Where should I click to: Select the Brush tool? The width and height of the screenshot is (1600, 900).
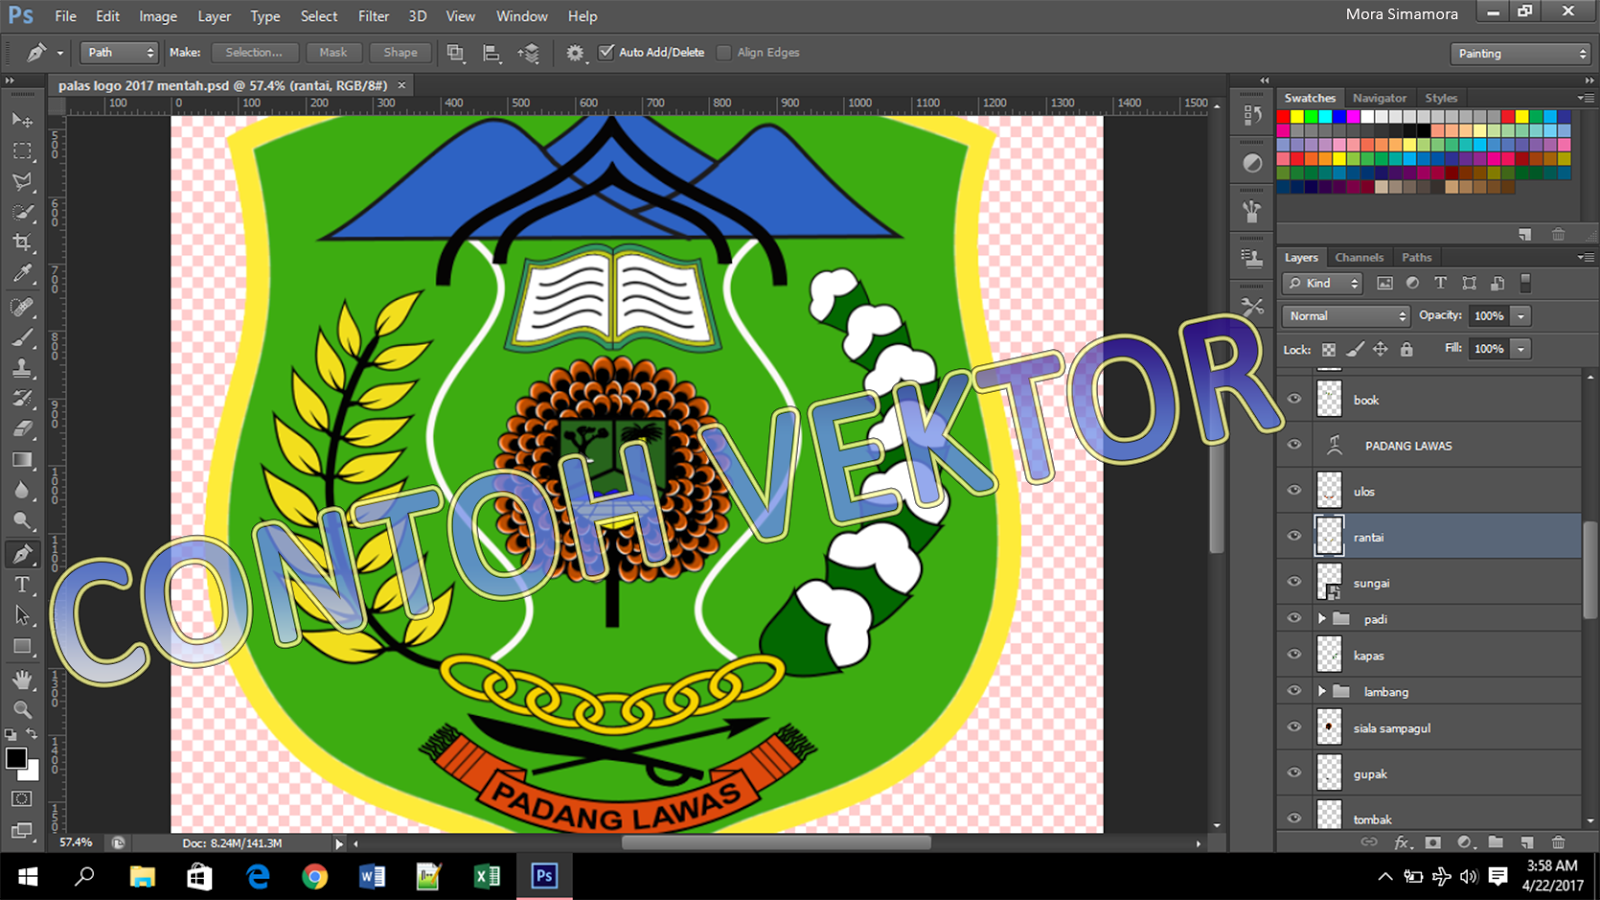click(x=22, y=337)
